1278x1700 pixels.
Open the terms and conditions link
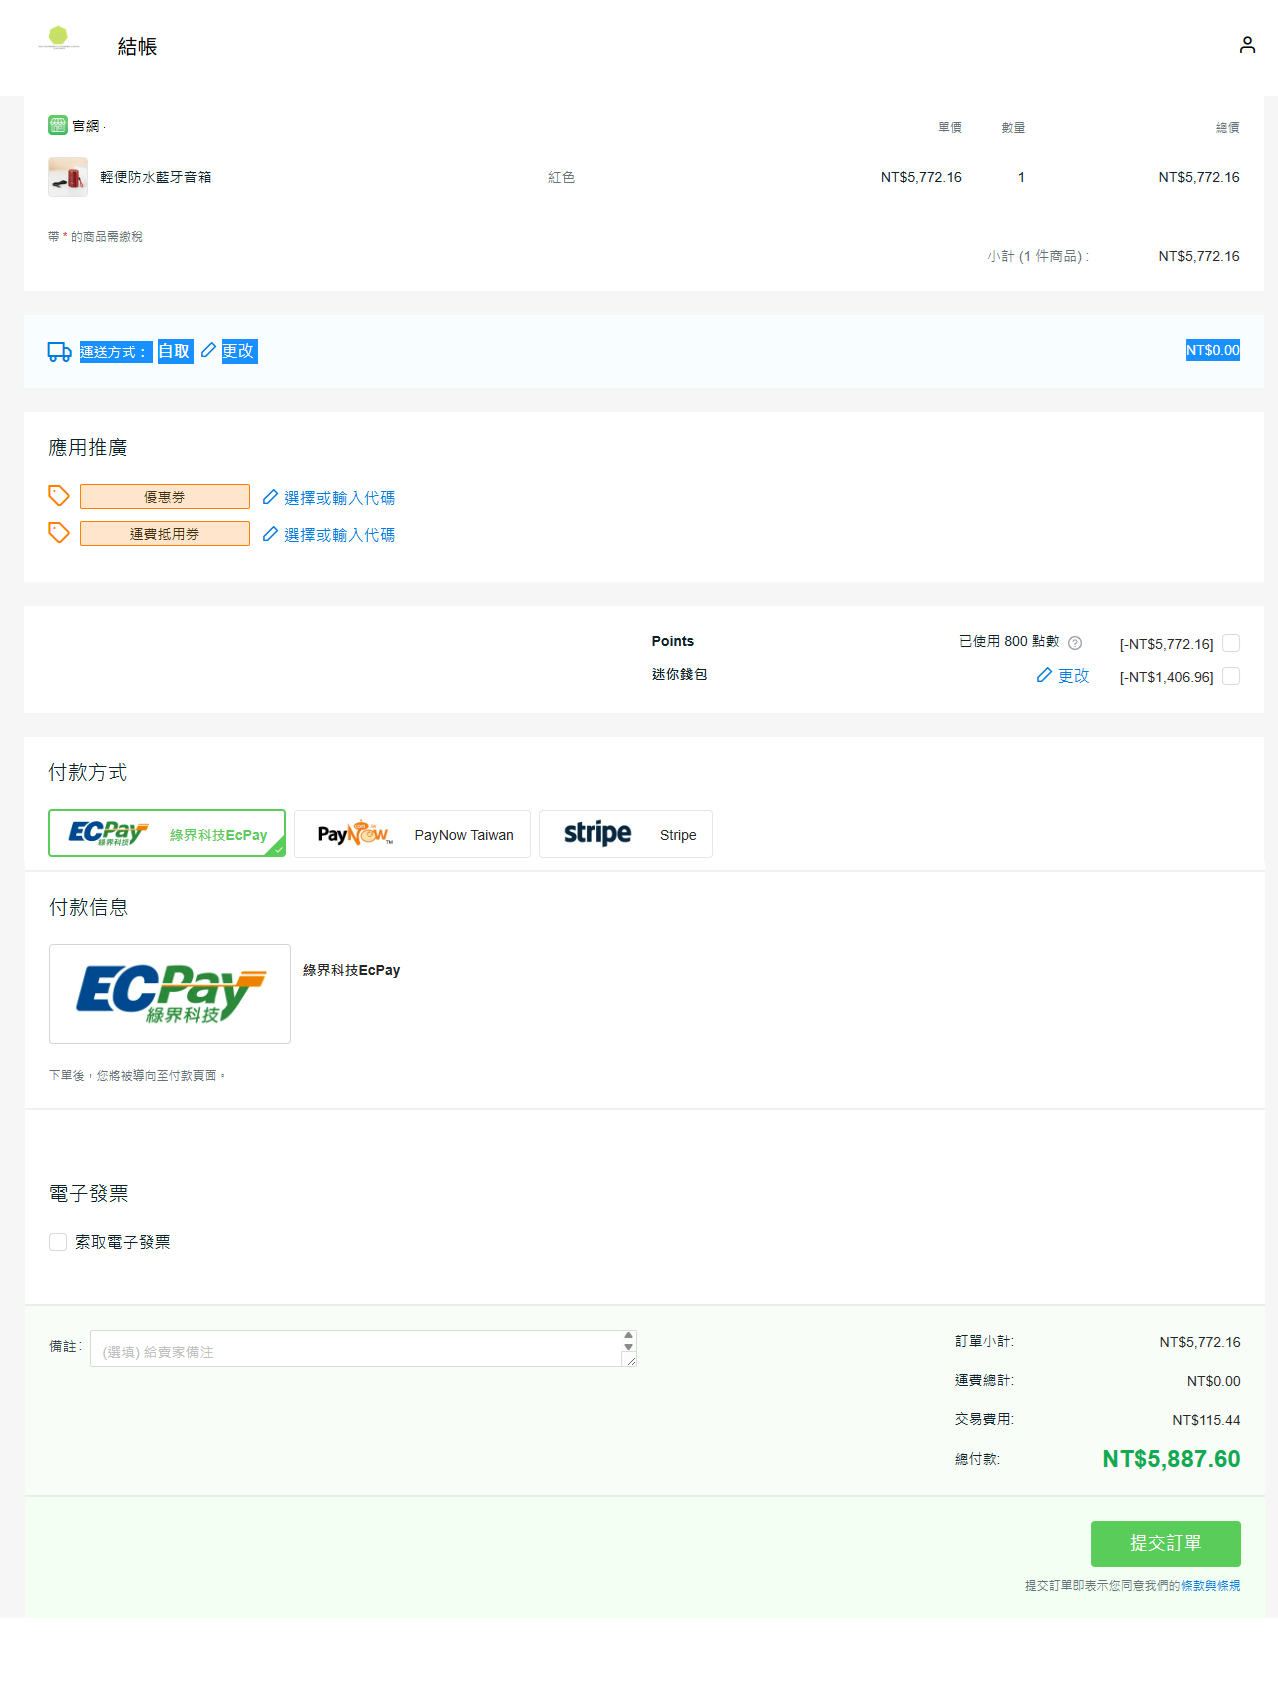pyautogui.click(x=1210, y=1586)
